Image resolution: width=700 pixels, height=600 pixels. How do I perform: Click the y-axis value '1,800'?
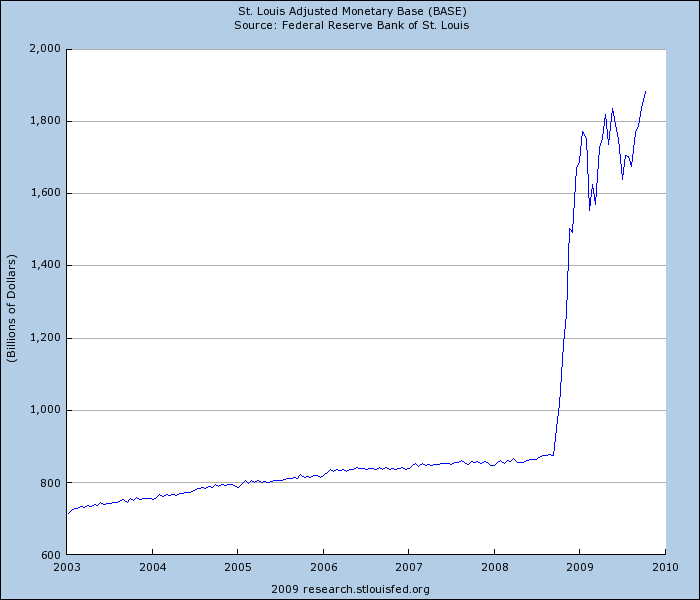point(45,121)
